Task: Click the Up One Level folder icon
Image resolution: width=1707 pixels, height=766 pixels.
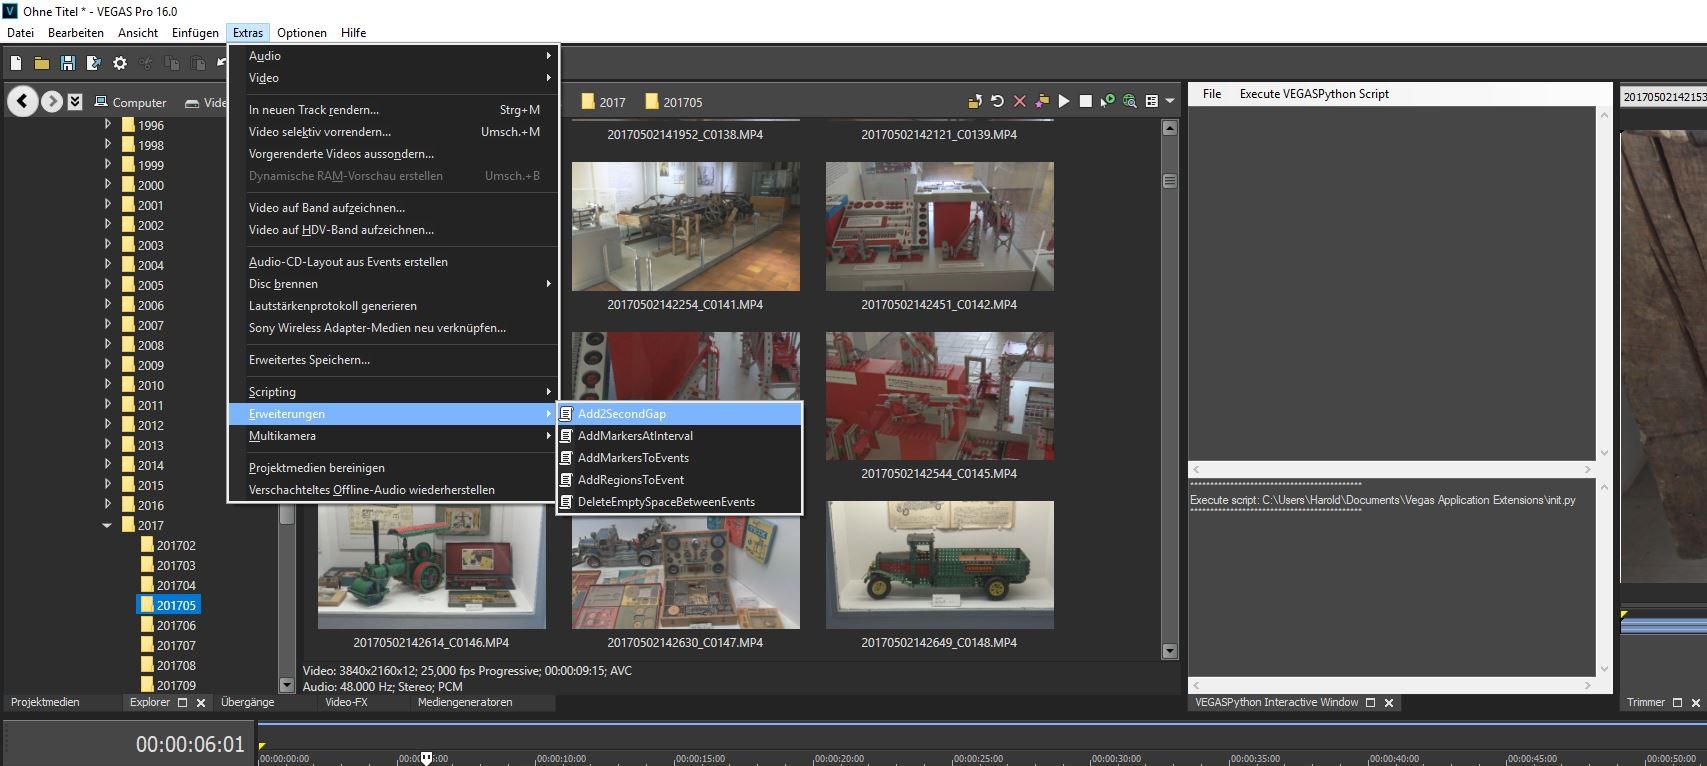Action: pyautogui.click(x=974, y=101)
